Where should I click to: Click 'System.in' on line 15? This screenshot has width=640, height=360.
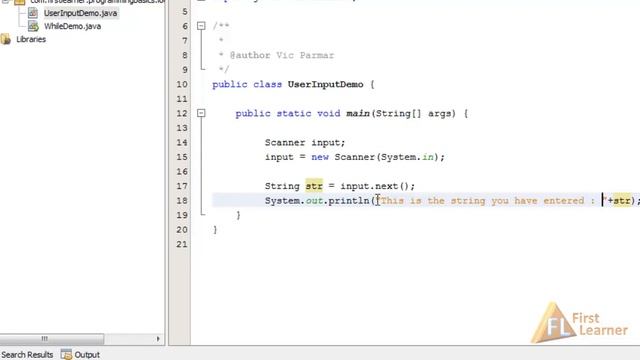coord(407,157)
